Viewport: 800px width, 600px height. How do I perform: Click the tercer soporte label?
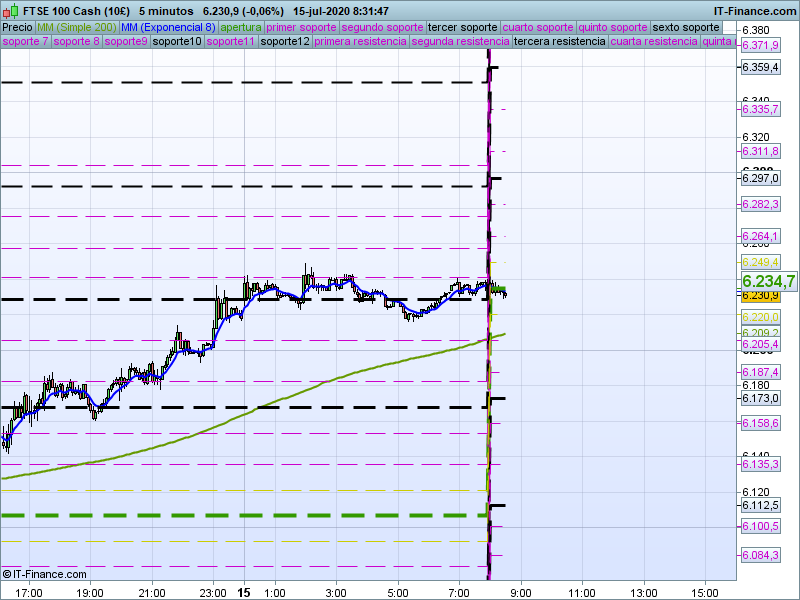click(x=462, y=28)
